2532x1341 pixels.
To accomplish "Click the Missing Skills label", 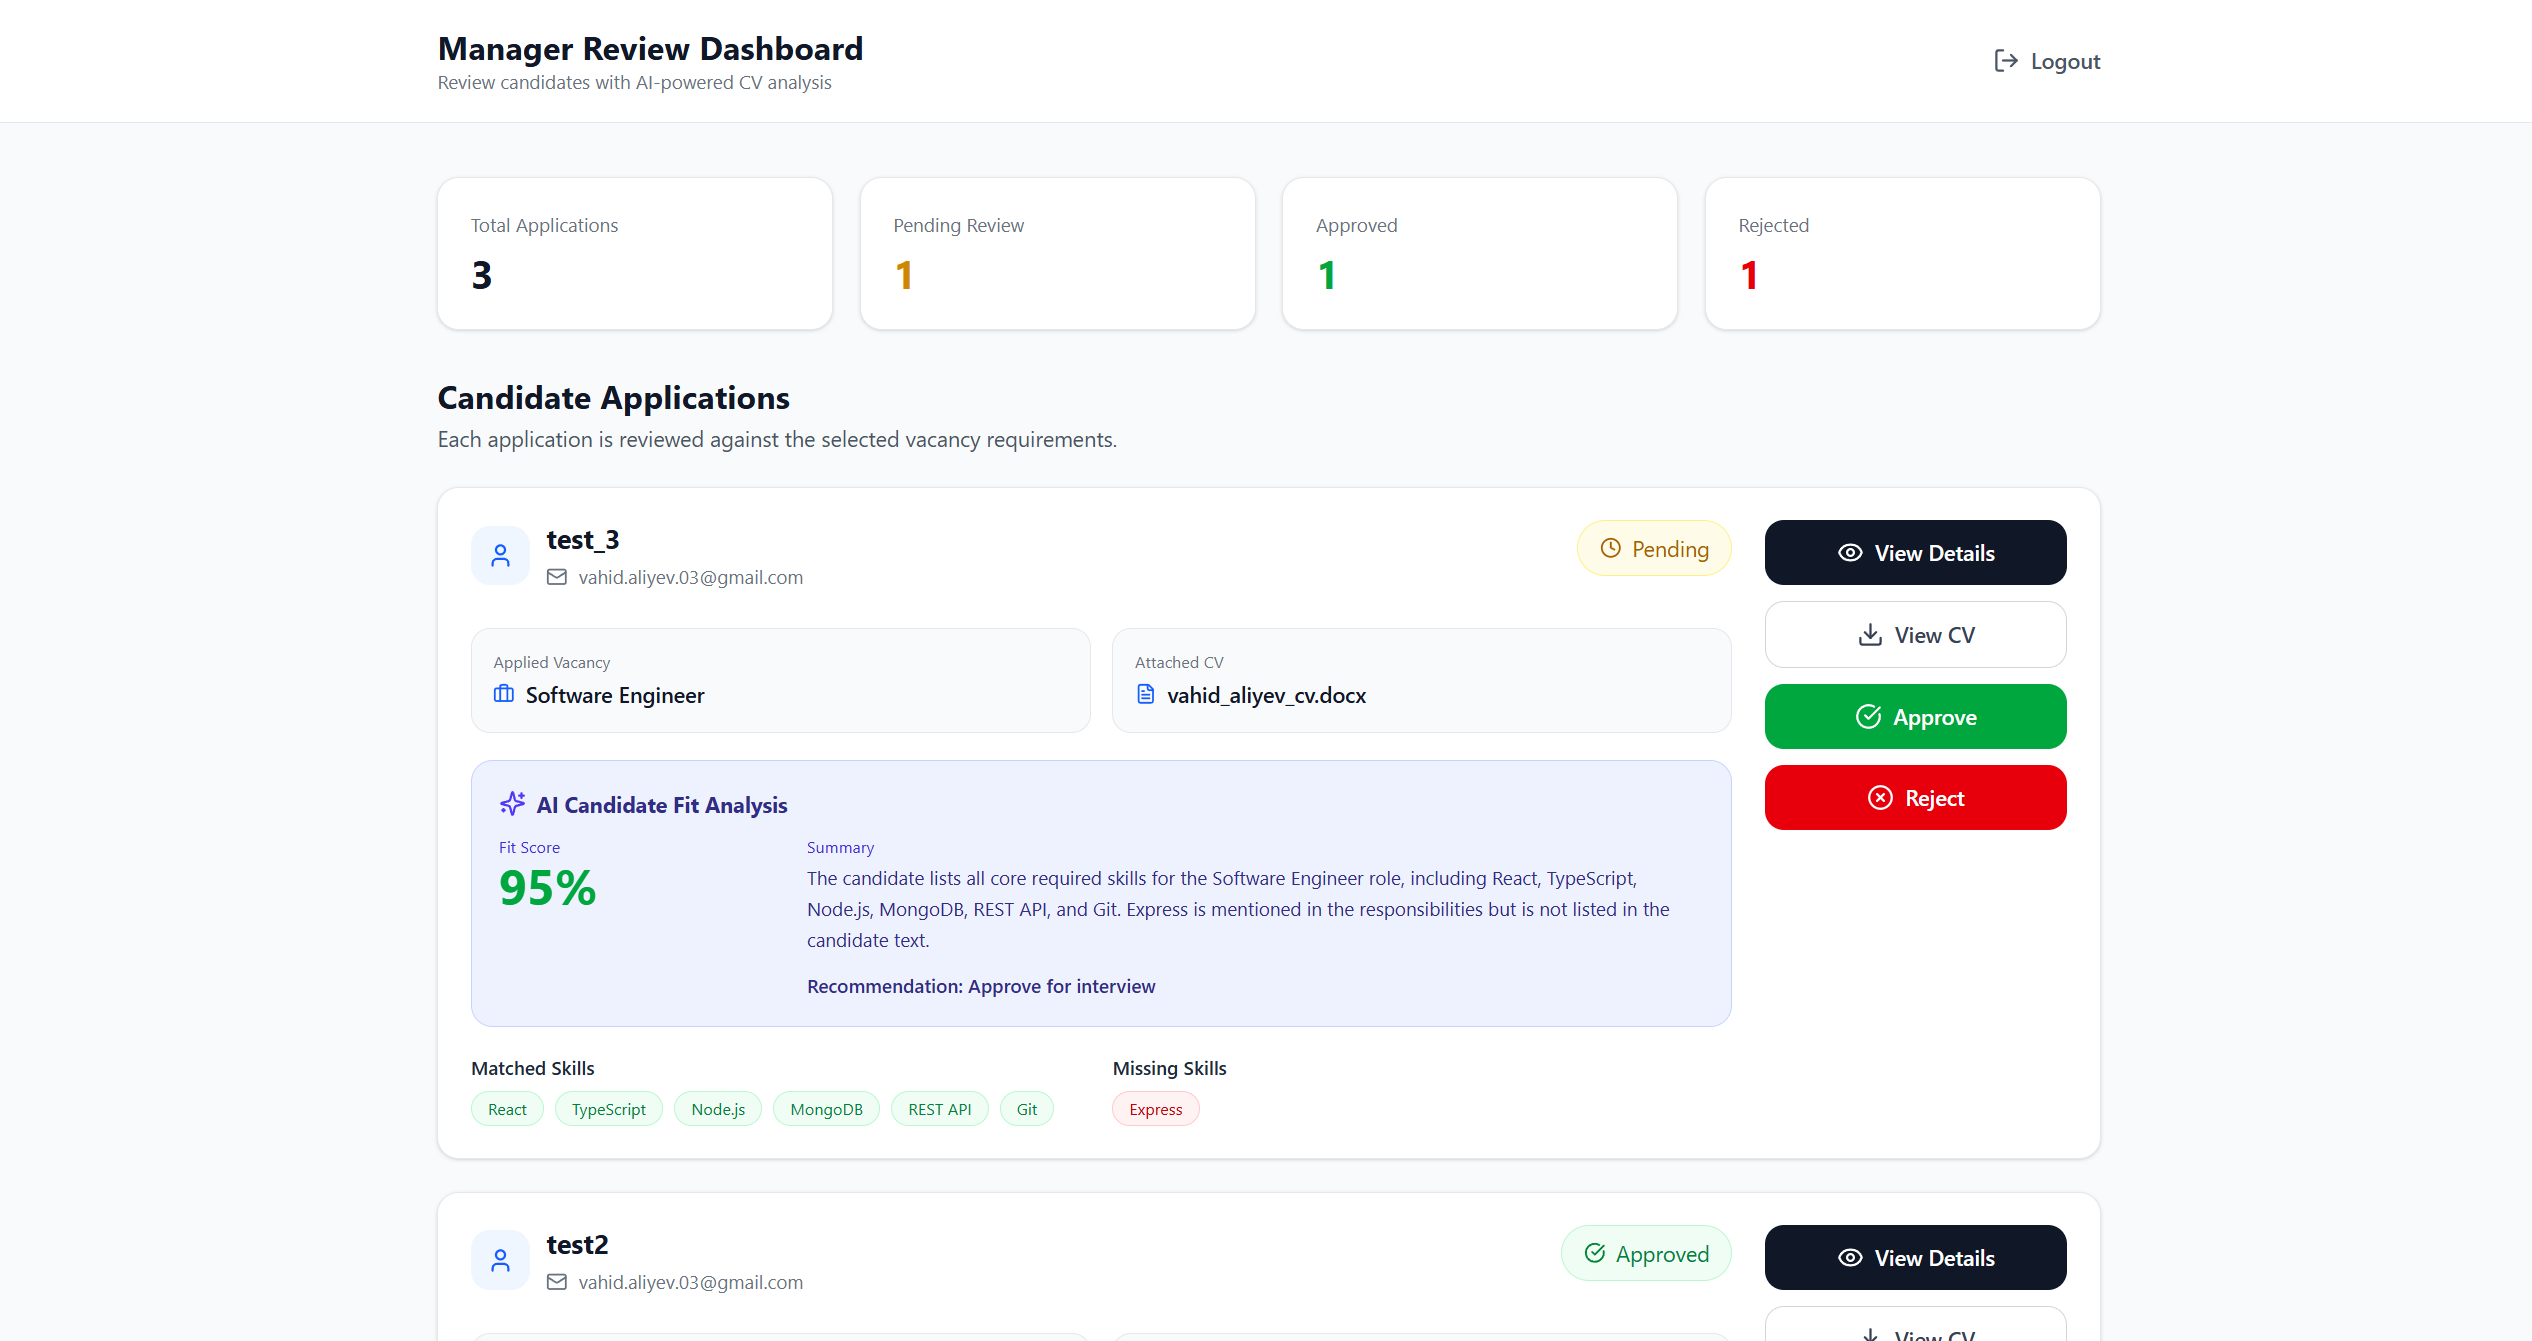I will pos(1169,1068).
